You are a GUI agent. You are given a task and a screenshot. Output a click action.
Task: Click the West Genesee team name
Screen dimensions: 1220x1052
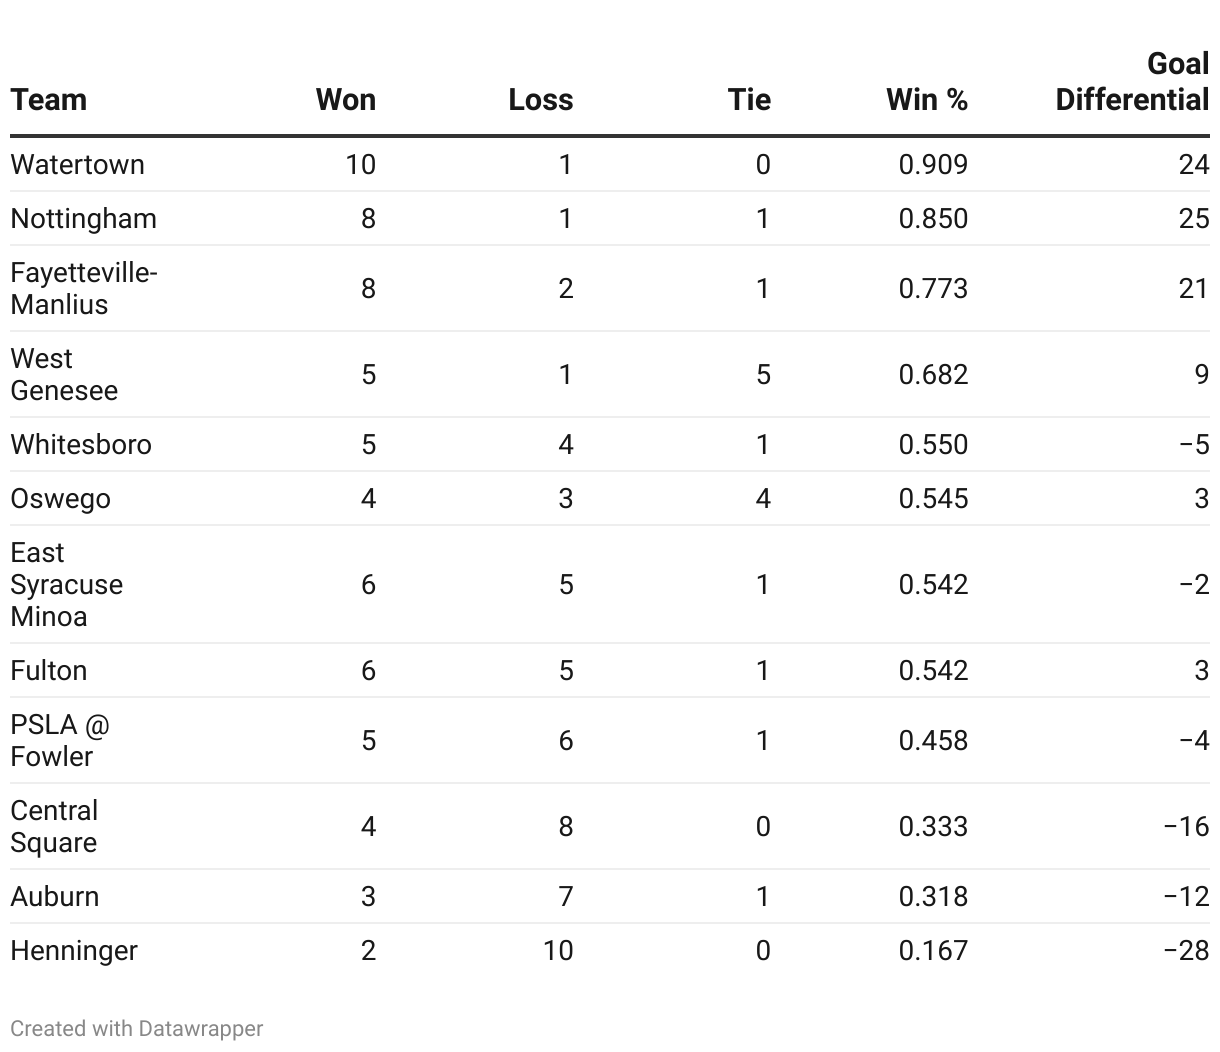[x=64, y=374]
